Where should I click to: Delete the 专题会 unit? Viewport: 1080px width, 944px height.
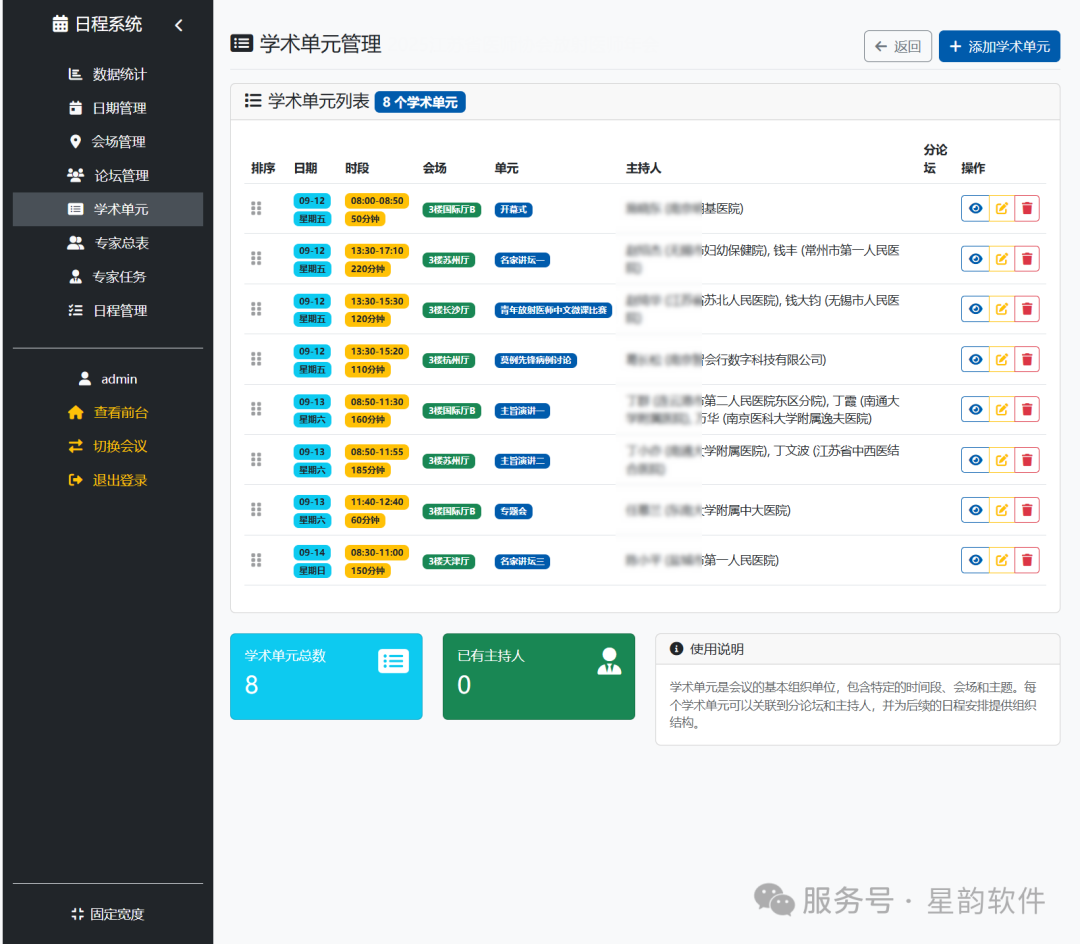[1027, 510]
